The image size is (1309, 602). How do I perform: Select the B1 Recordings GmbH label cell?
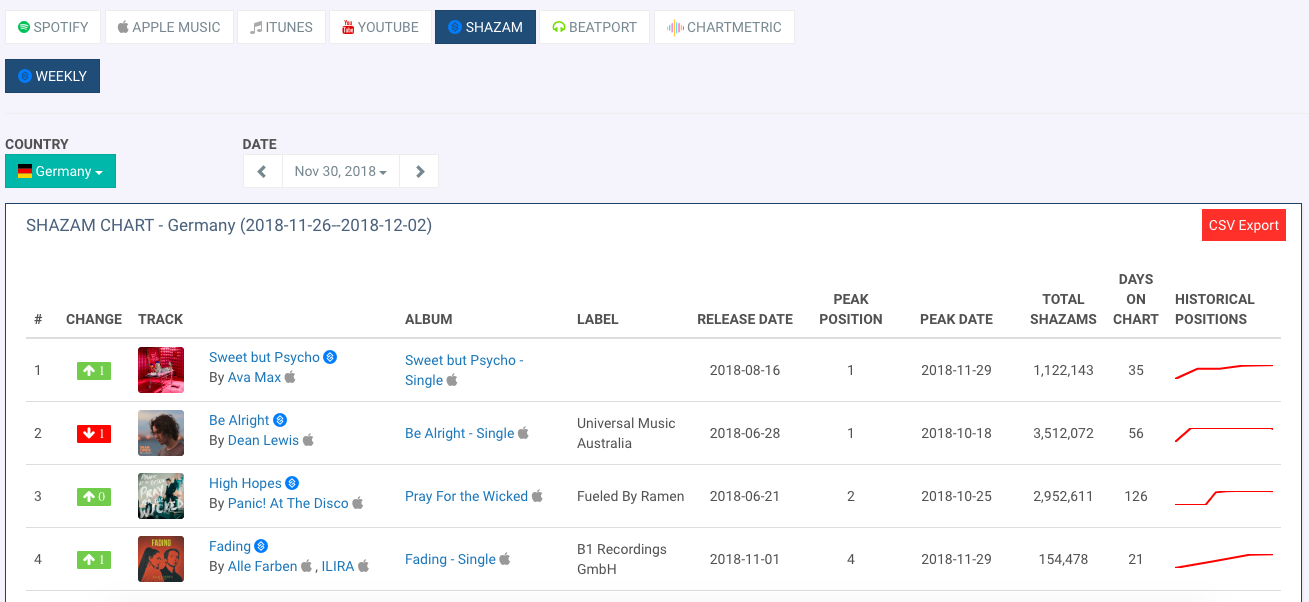(620, 559)
